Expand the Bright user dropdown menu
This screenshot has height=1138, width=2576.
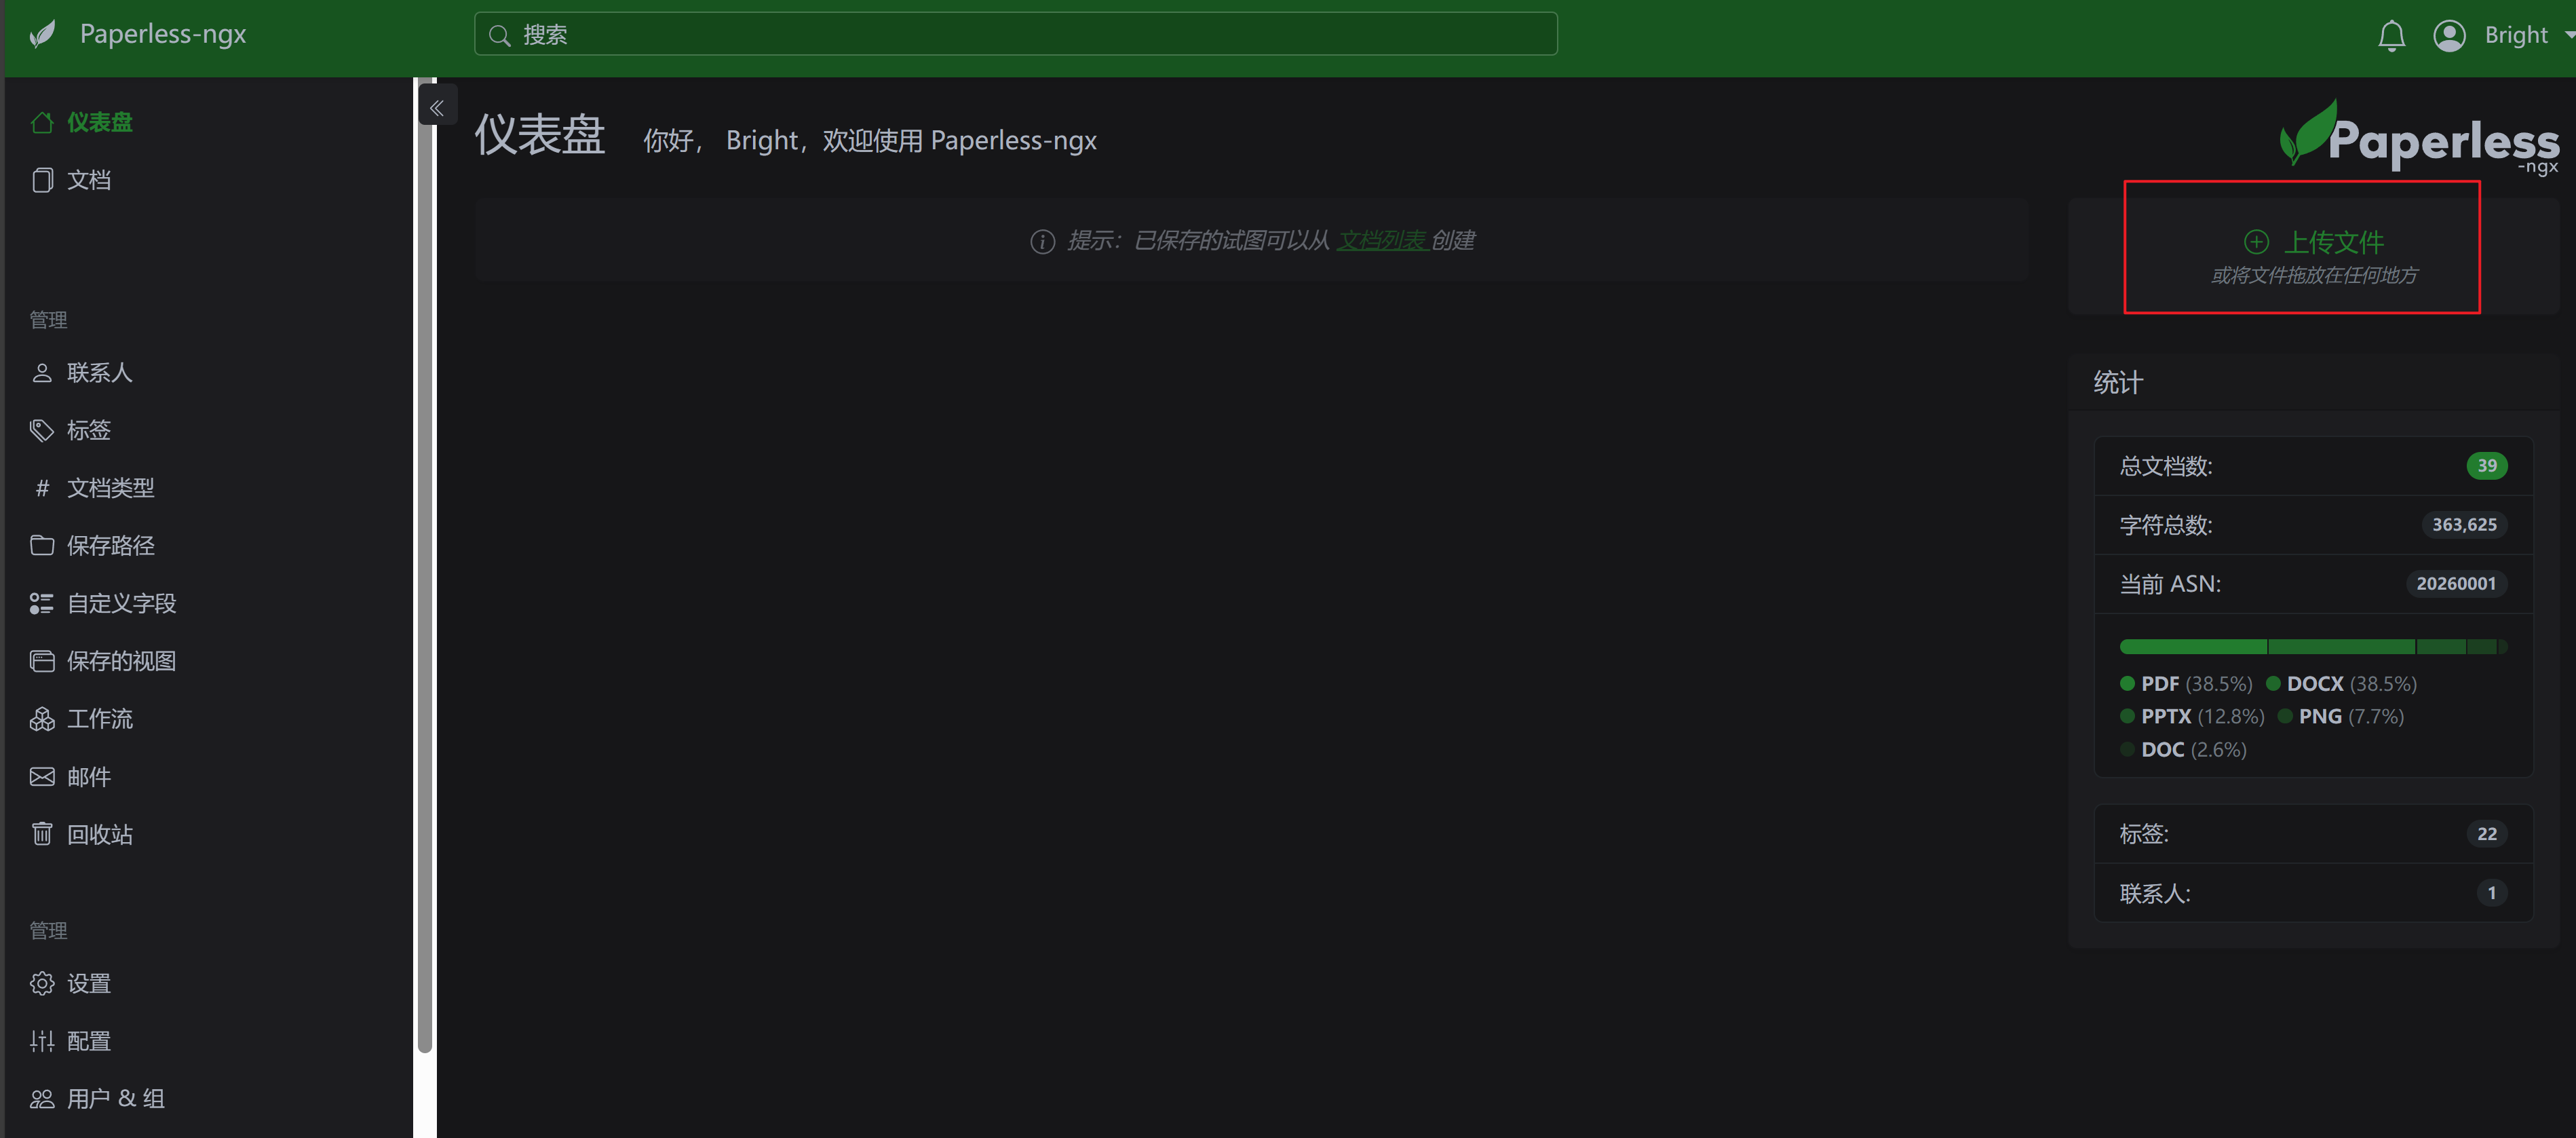[x=2529, y=36]
